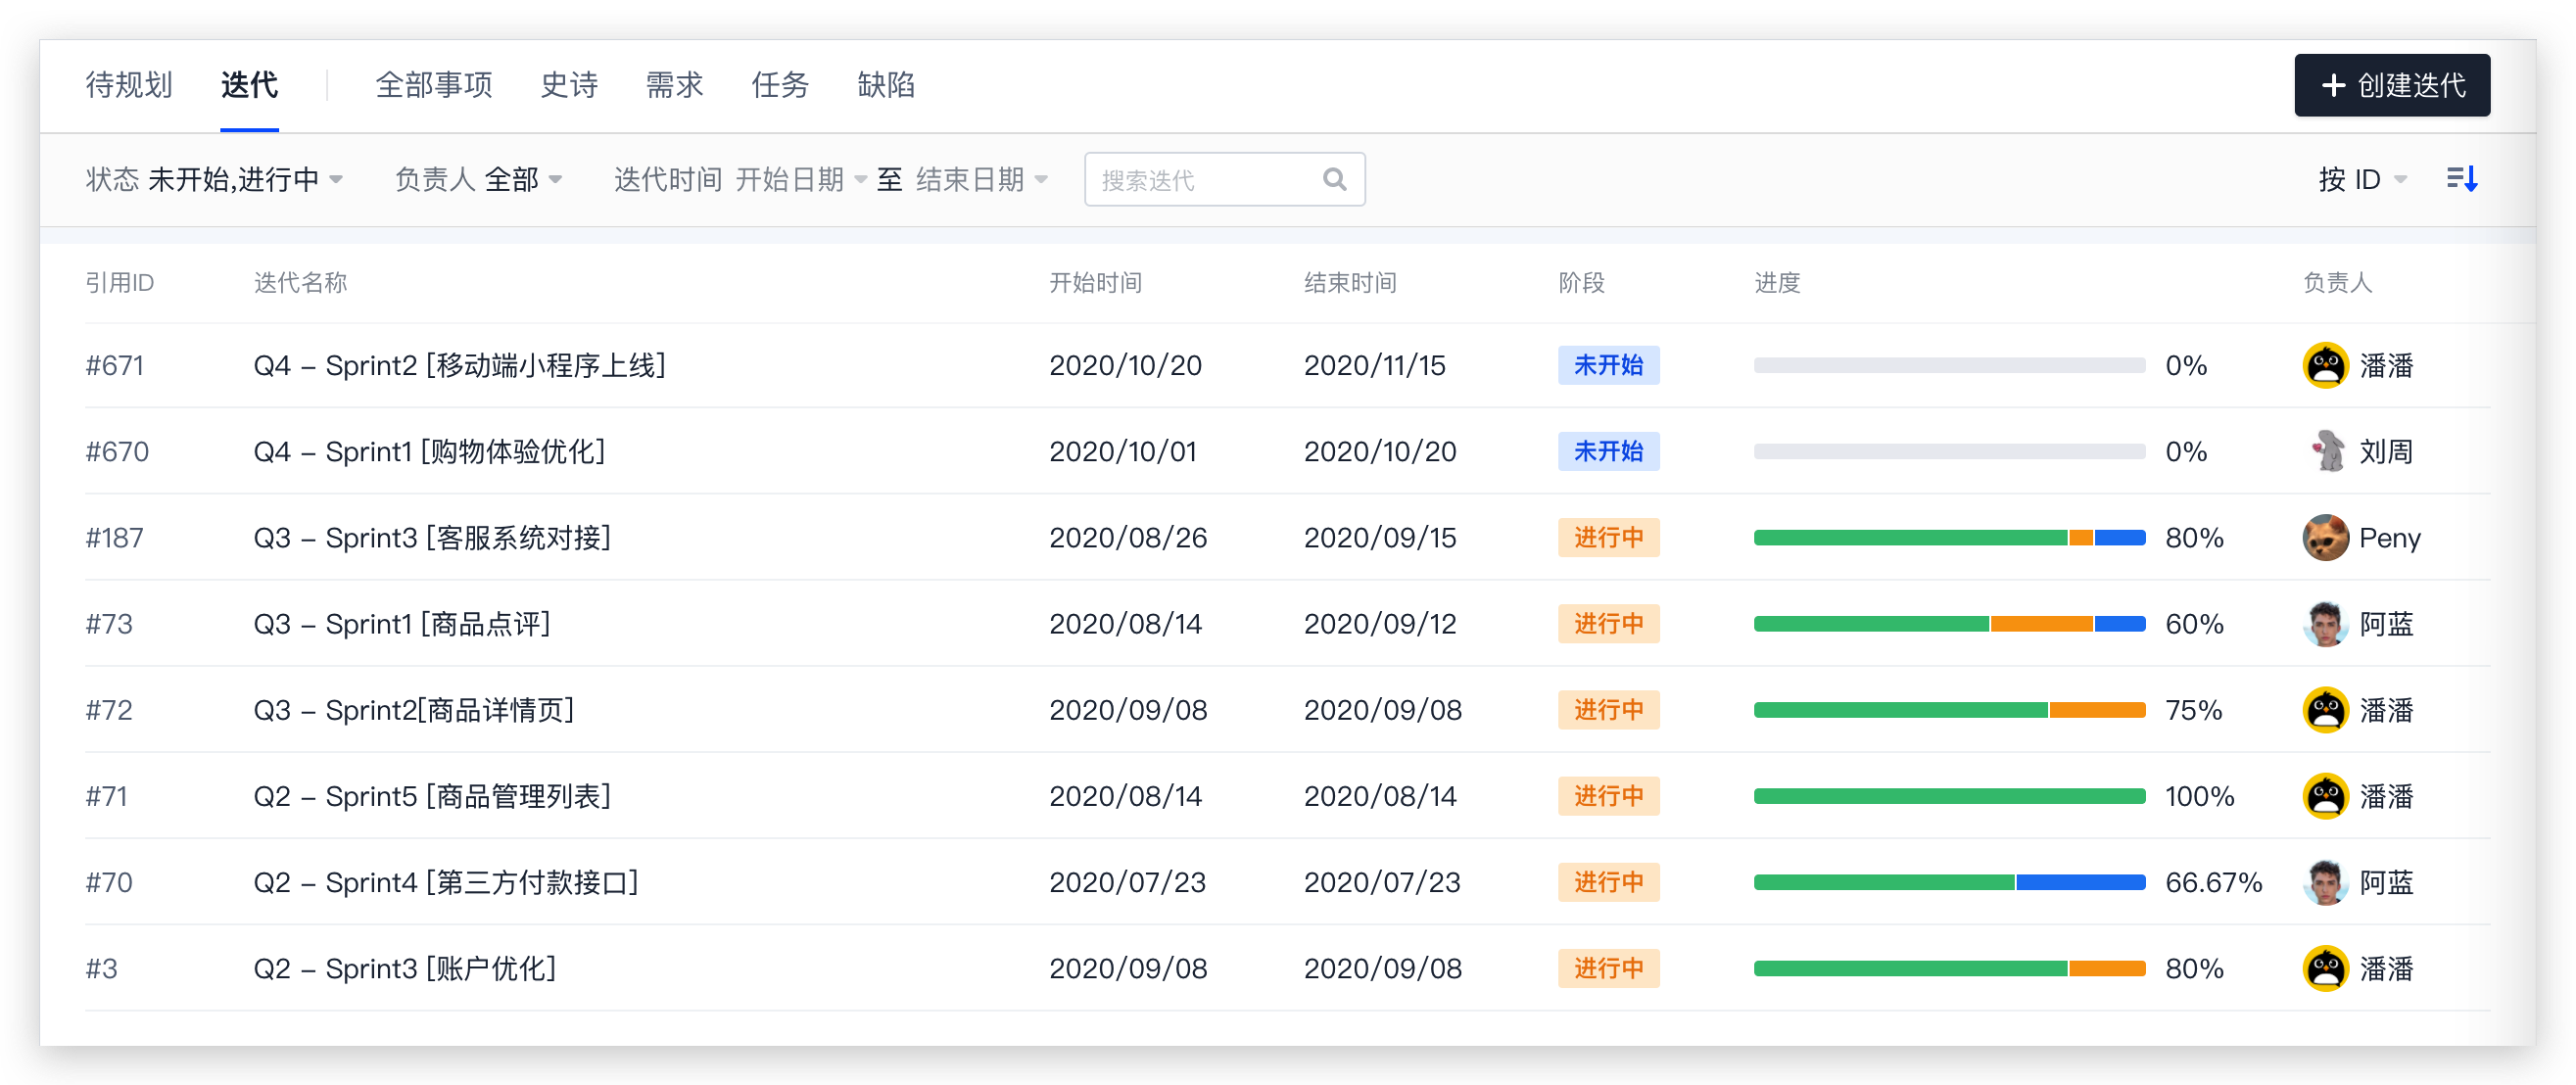The width and height of the screenshot is (2576, 1085).
Task: Open iteration Q2 – Sprint4 [第三方付款接口]
Action: [446, 882]
